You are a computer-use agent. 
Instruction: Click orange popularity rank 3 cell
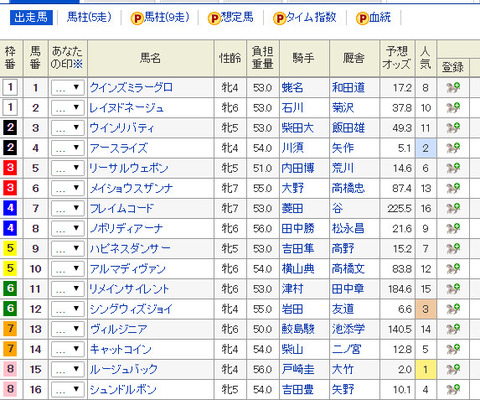[x=426, y=309]
